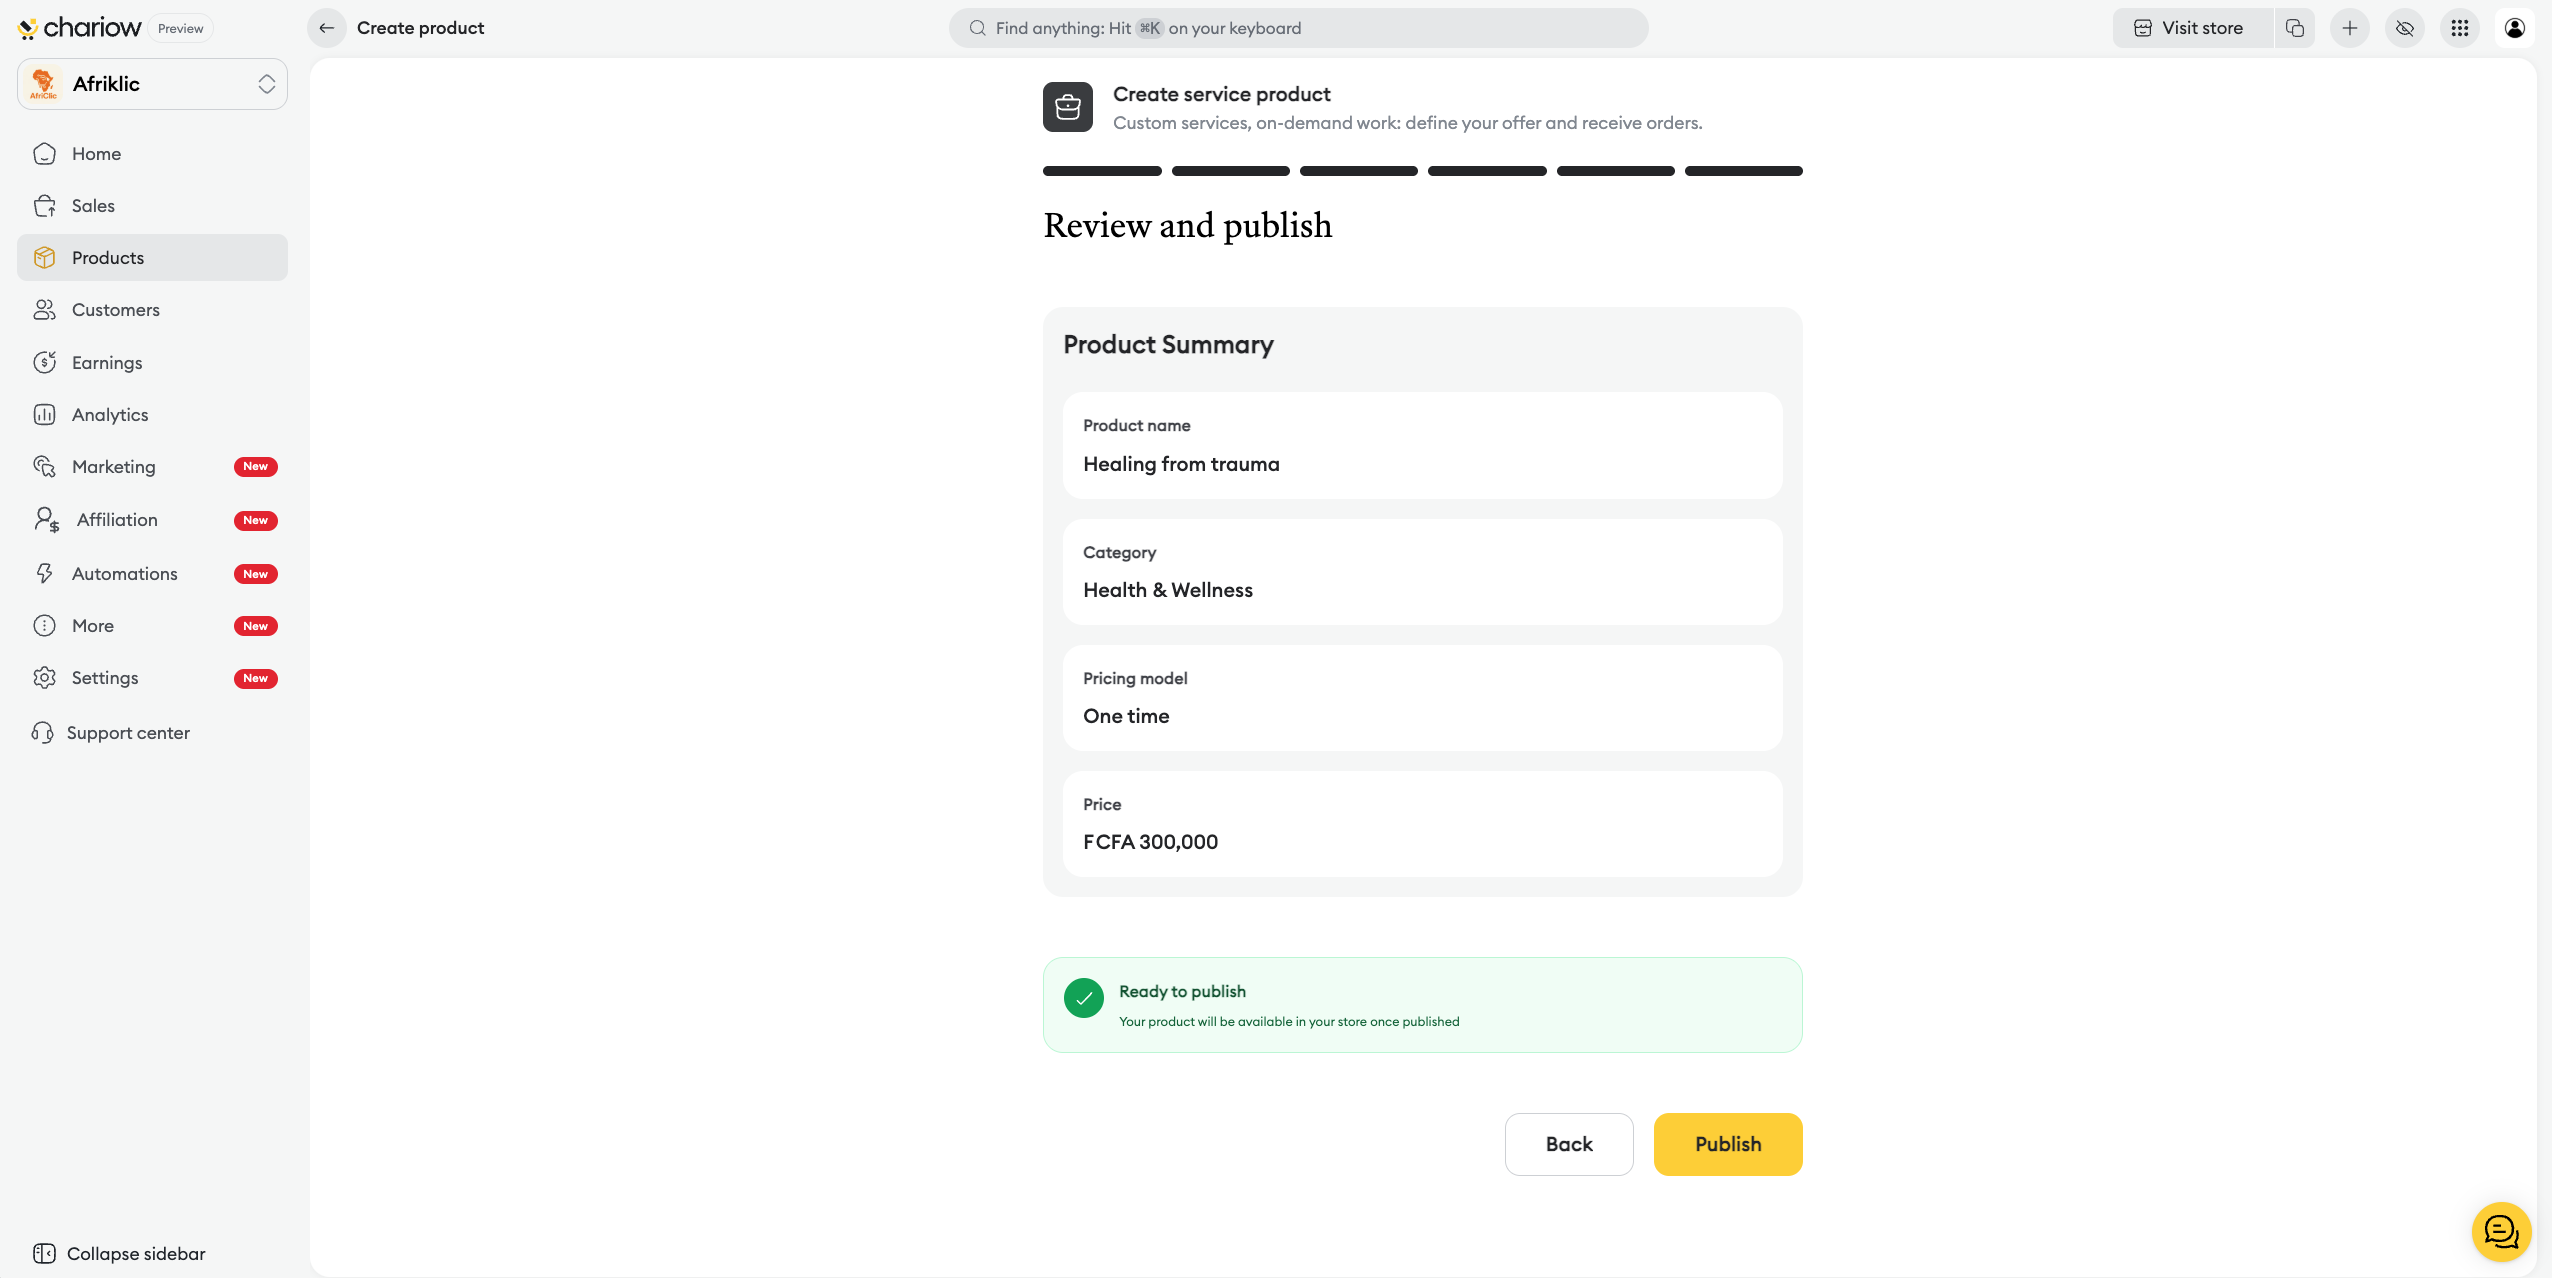Viewport: 2552px width, 1278px height.
Task: Click the service product briefcase icon
Action: (x=1067, y=107)
